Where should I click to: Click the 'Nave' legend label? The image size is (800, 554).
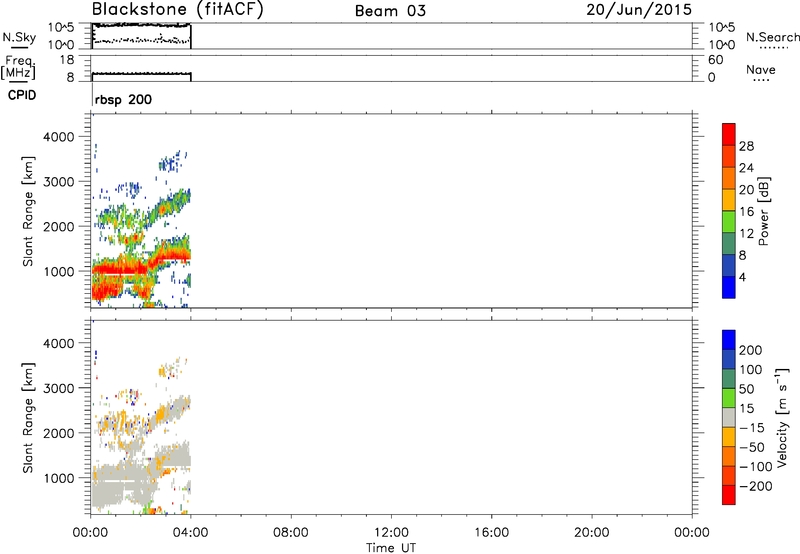point(761,70)
